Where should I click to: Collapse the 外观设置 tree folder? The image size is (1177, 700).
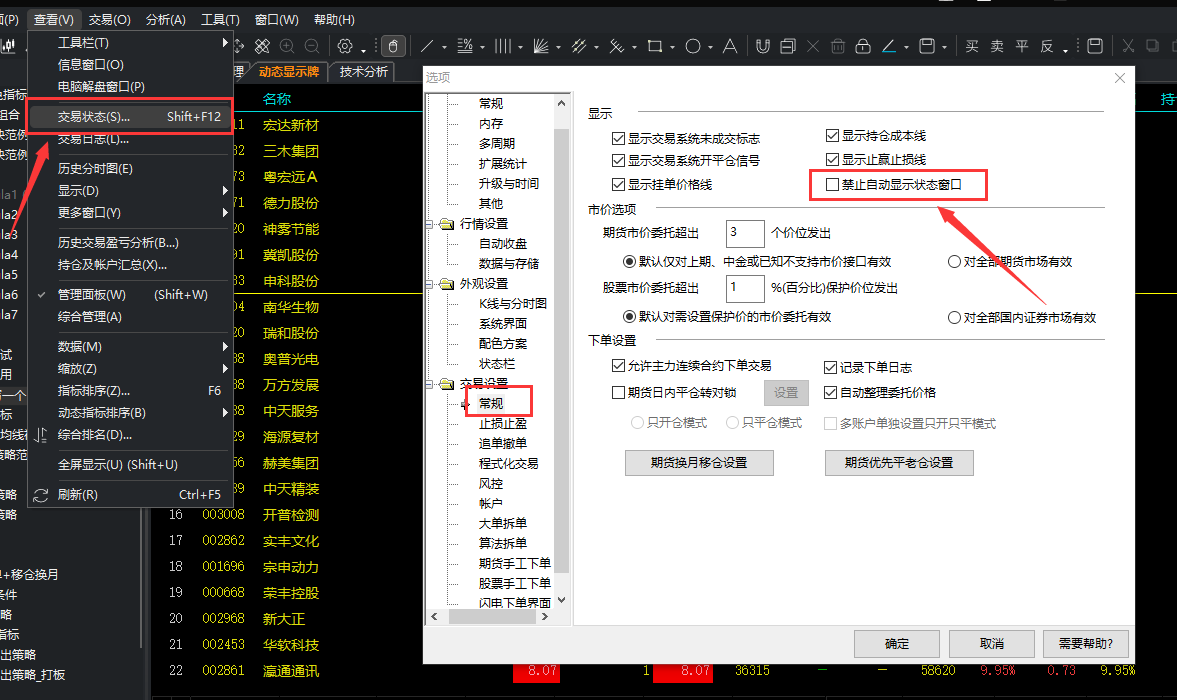[429, 284]
